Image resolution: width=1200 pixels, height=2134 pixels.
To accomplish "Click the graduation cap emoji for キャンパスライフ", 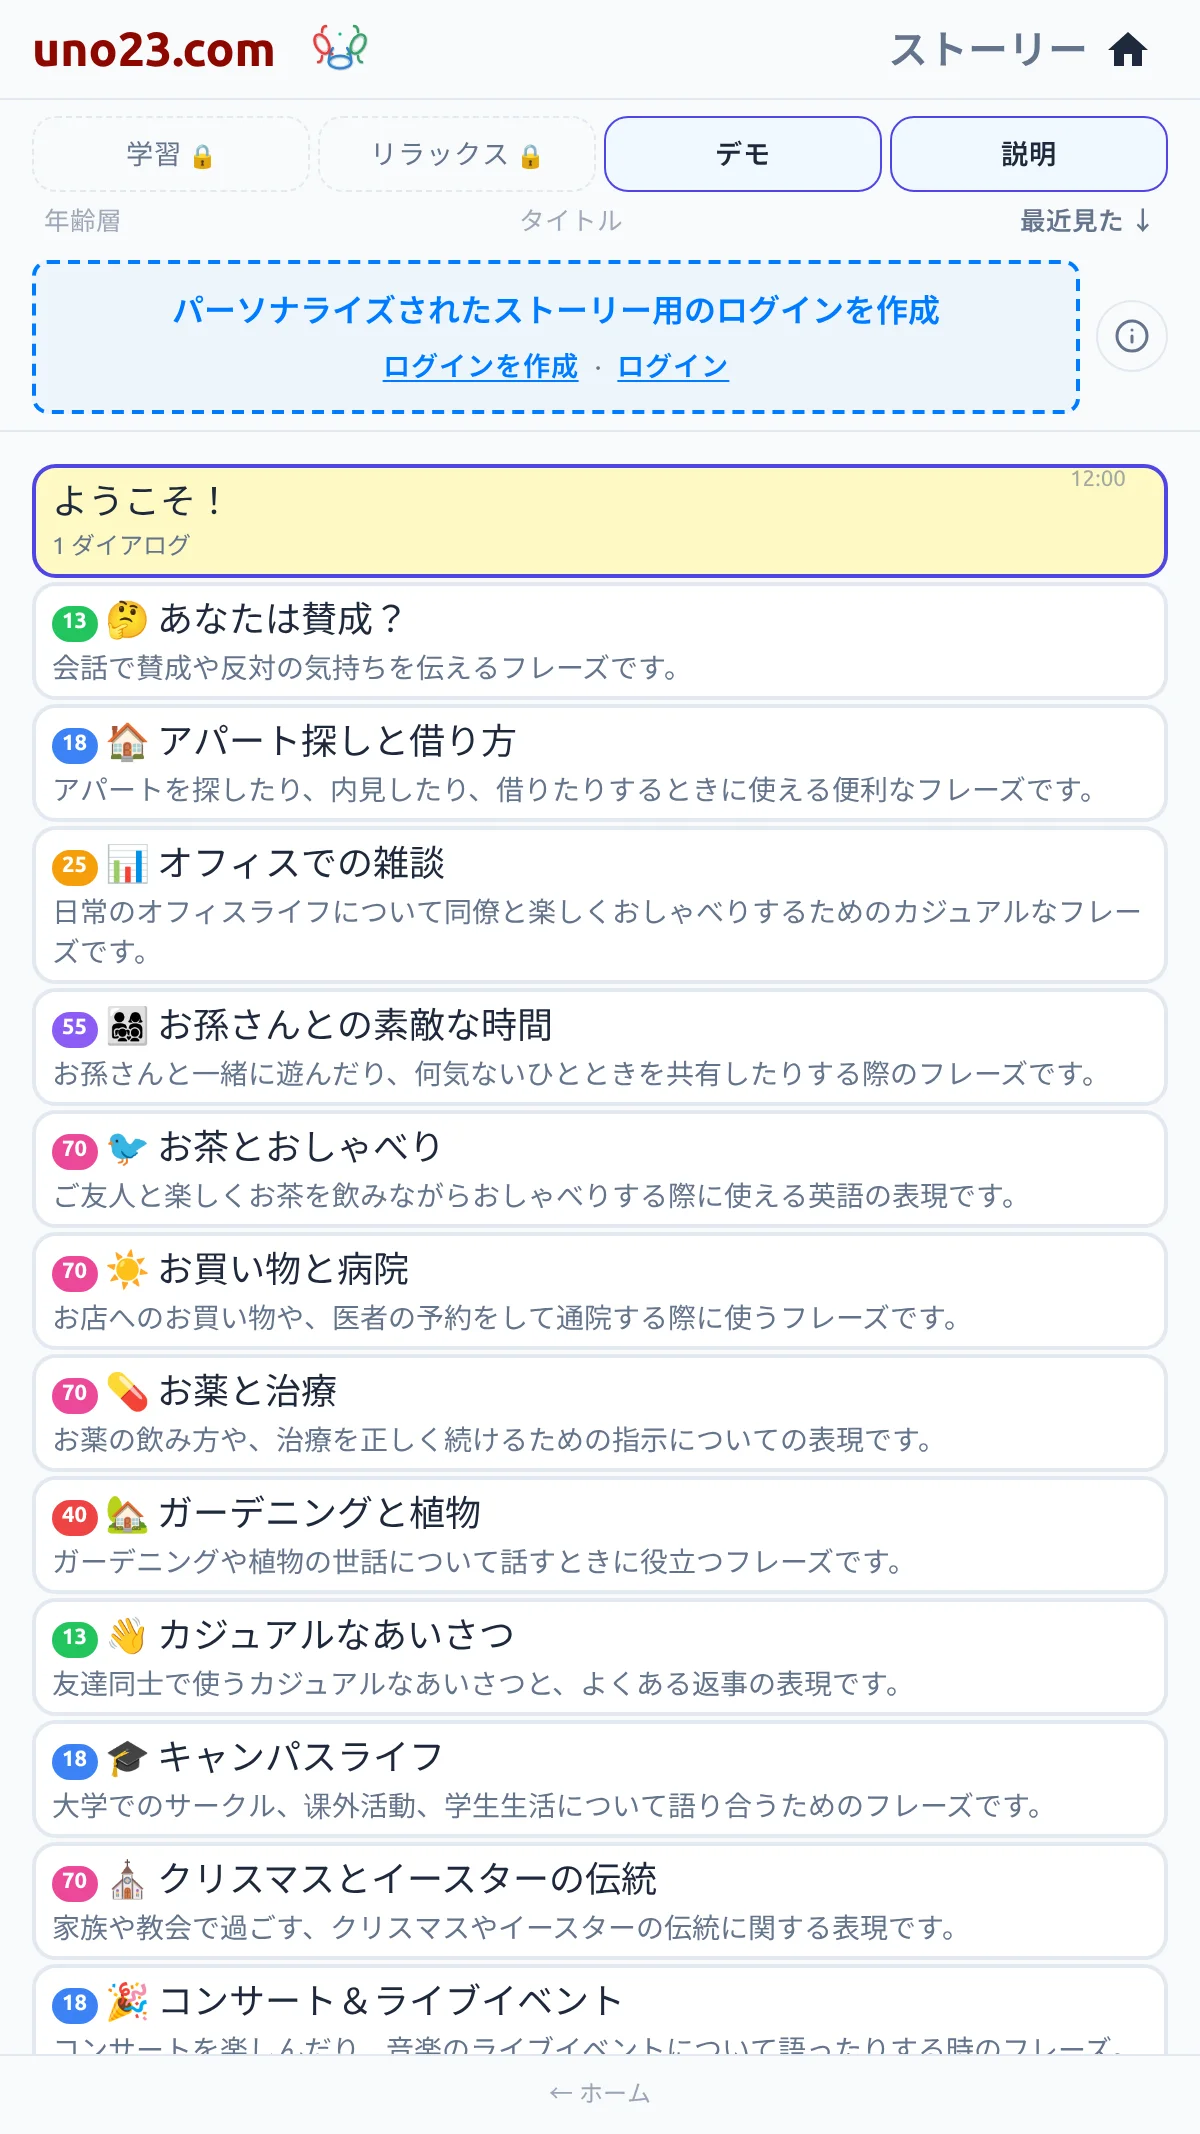I will point(127,1758).
